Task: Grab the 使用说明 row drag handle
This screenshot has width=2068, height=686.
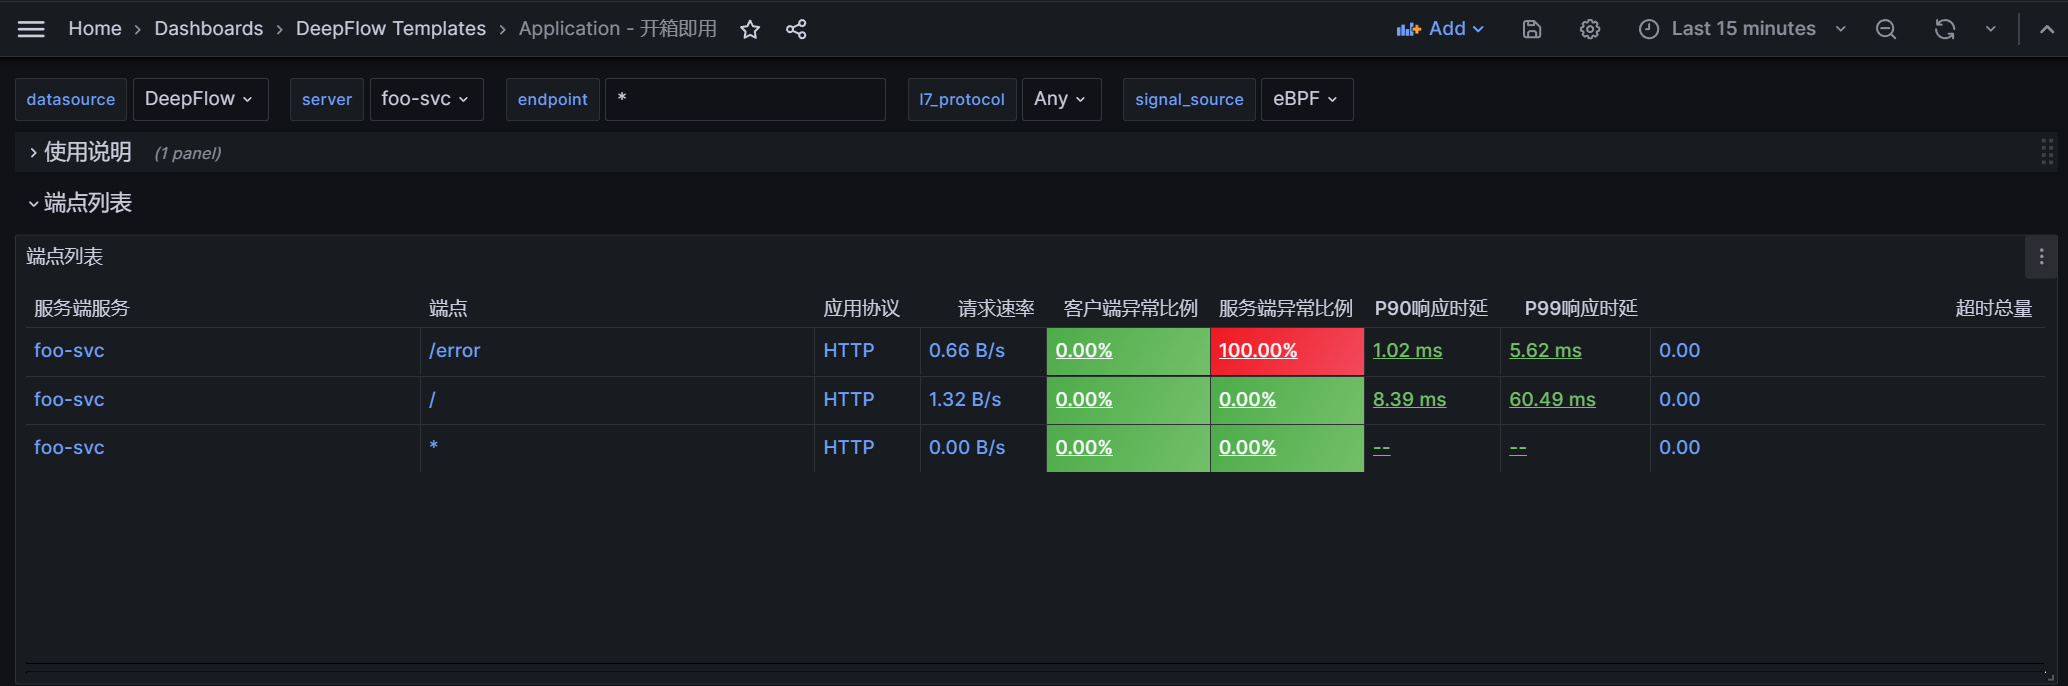Action: pyautogui.click(x=2047, y=152)
